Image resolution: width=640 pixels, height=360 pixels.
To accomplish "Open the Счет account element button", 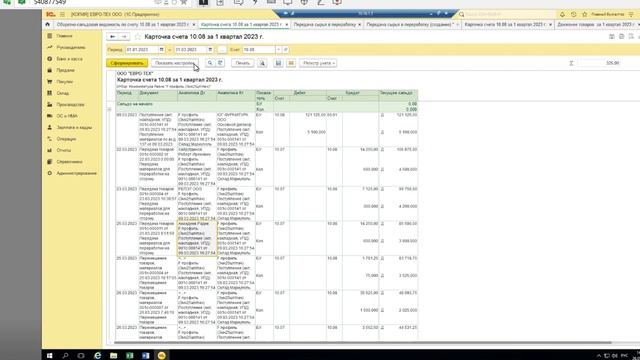I will tap(285, 49).
